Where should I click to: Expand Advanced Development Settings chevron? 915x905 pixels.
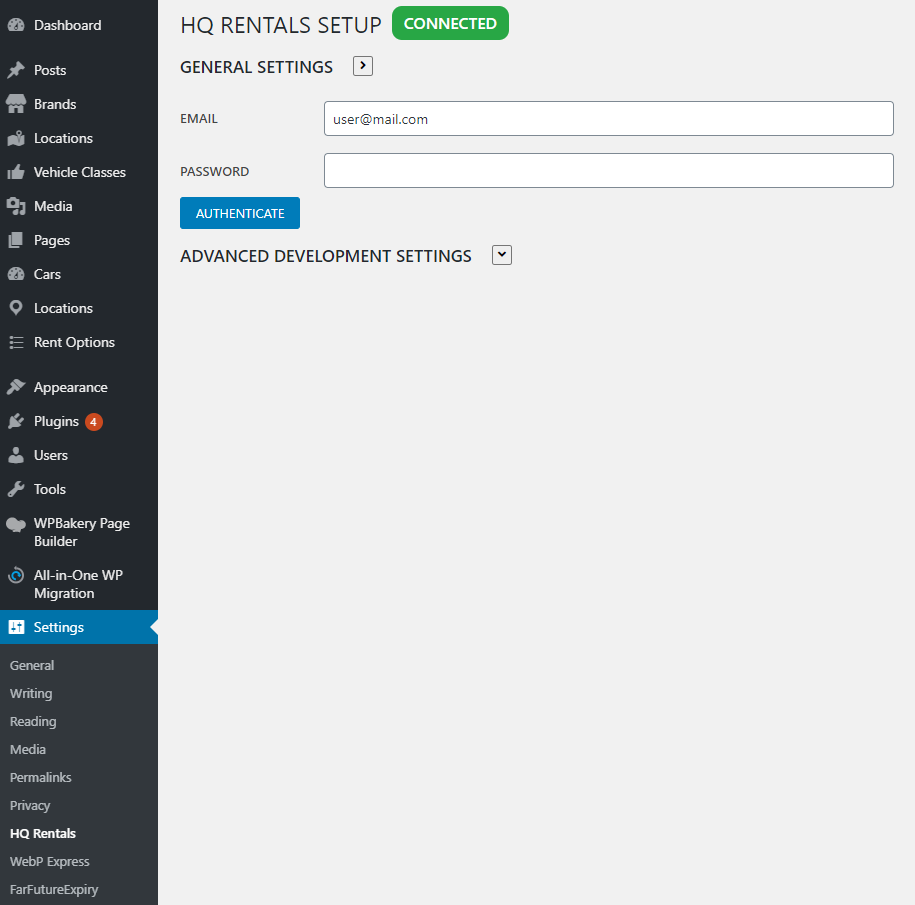pyautogui.click(x=502, y=255)
